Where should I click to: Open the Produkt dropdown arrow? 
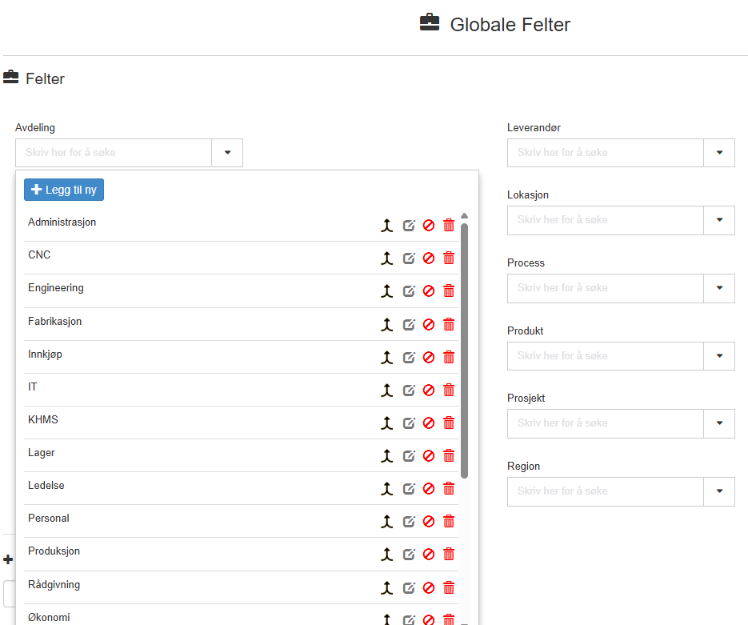click(719, 356)
